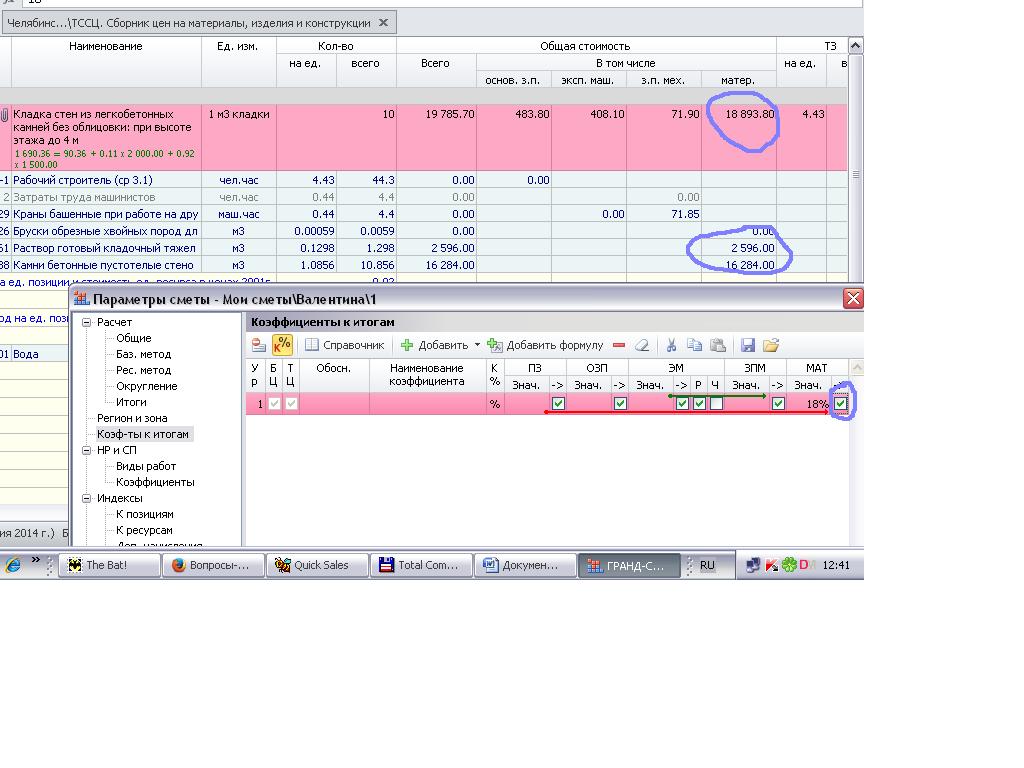Check the empty Ч checkbox under ЭМ
Image resolution: width=1024 pixels, height=768 pixels.
pyautogui.click(x=716, y=404)
